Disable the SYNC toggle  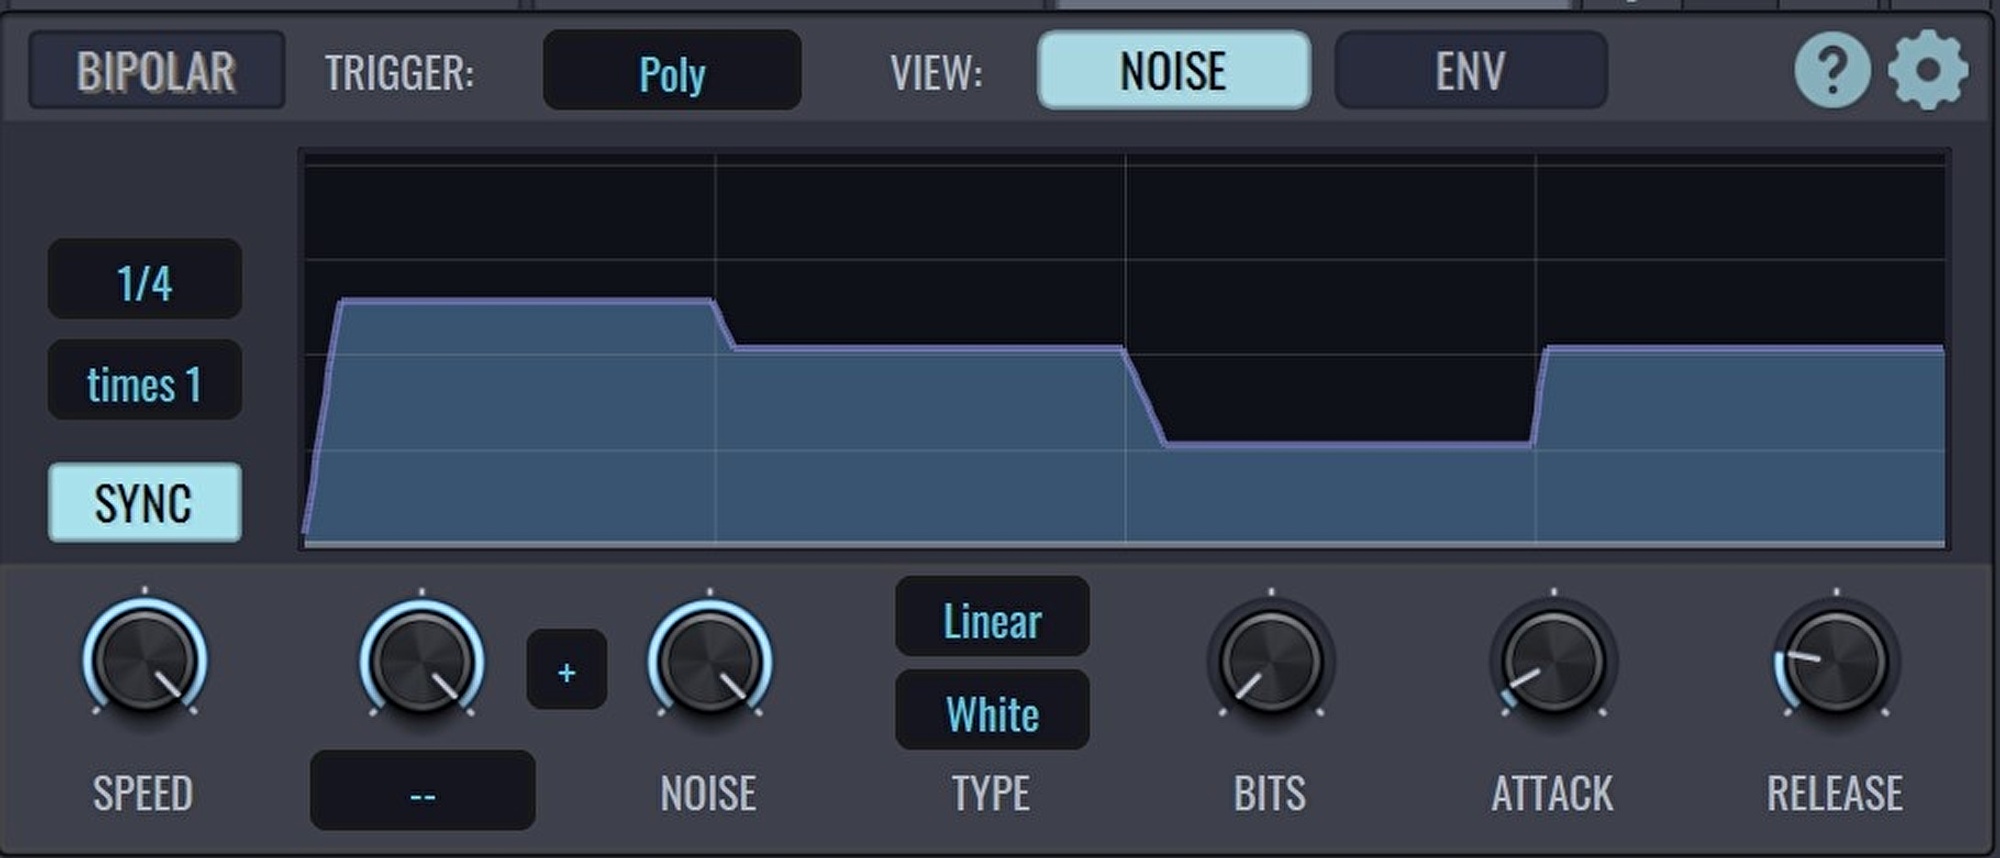(x=144, y=502)
